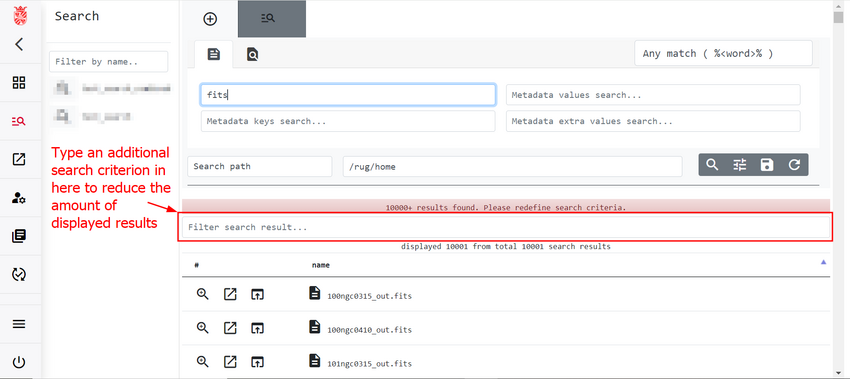Open the hamburger menu icon in sidebar
Viewport: 850px width, 379px height.
pyautogui.click(x=19, y=324)
